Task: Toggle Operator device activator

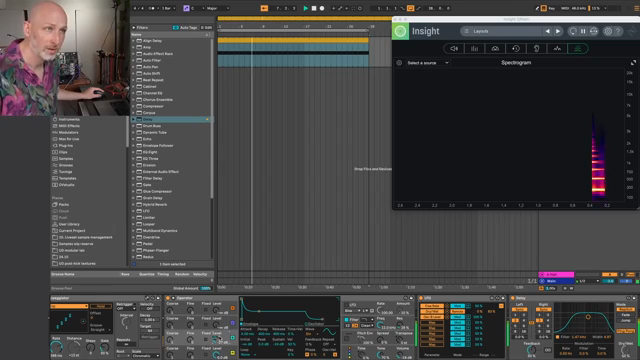Action: [168, 298]
